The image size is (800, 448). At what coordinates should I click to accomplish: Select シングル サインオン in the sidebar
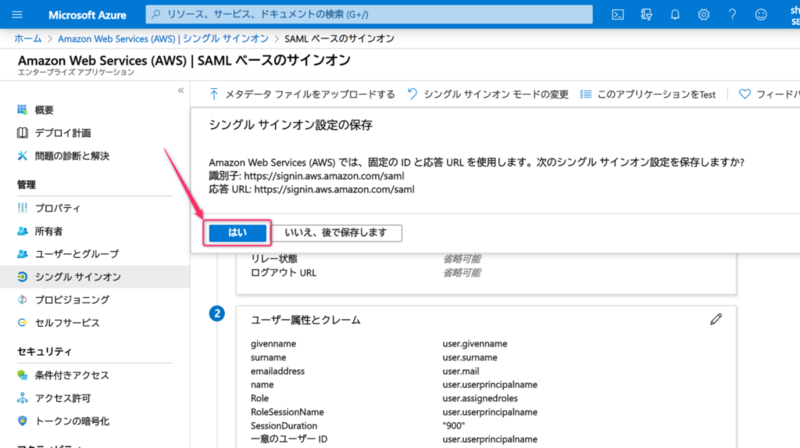94,277
